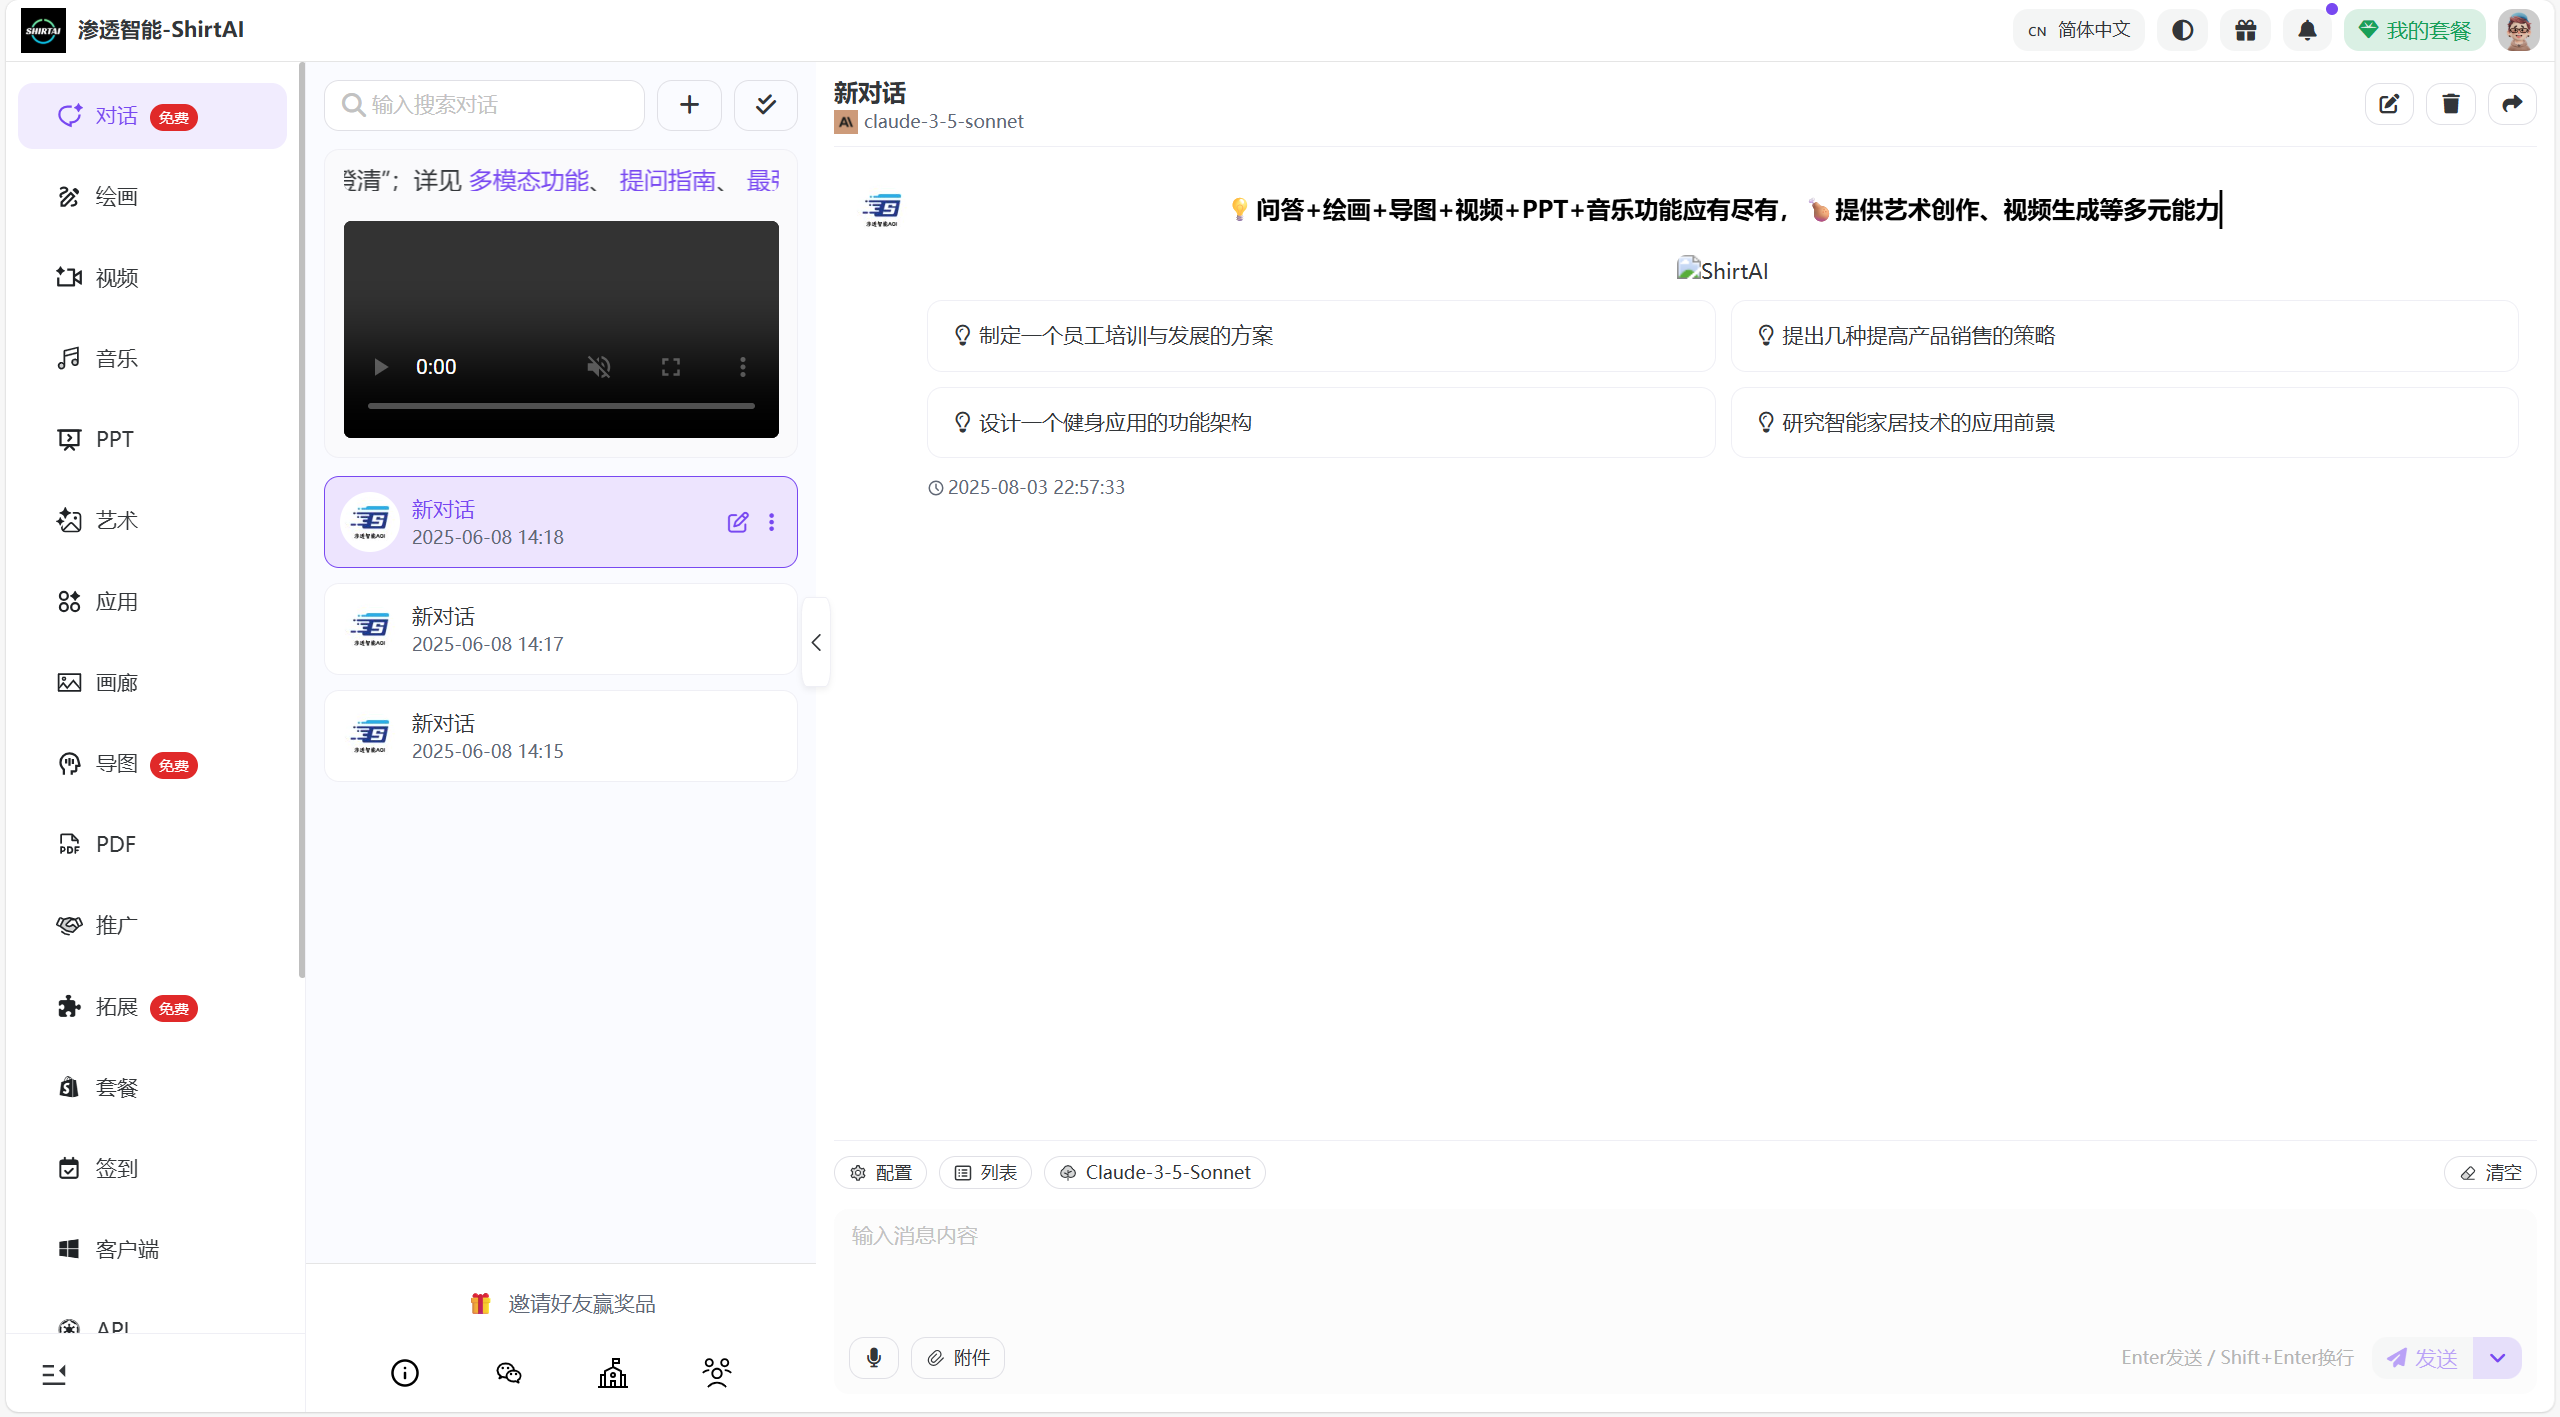Open the Claude-3-5-Sonnet model selector

tap(1155, 1172)
